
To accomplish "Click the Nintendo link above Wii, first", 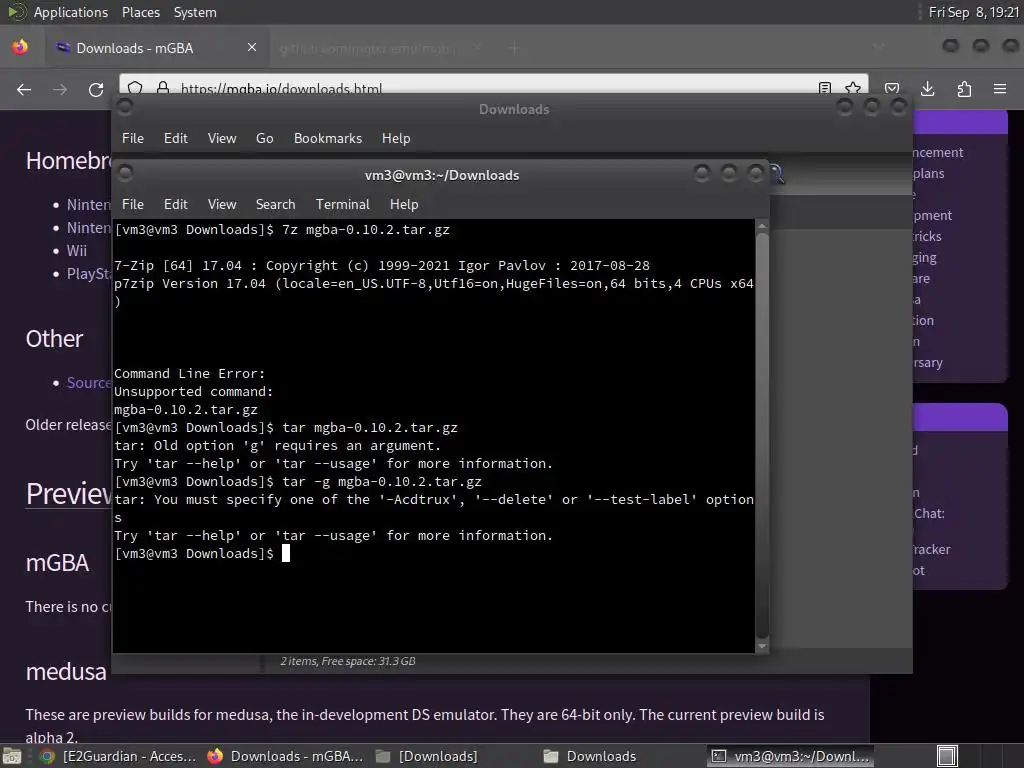I will [89, 204].
